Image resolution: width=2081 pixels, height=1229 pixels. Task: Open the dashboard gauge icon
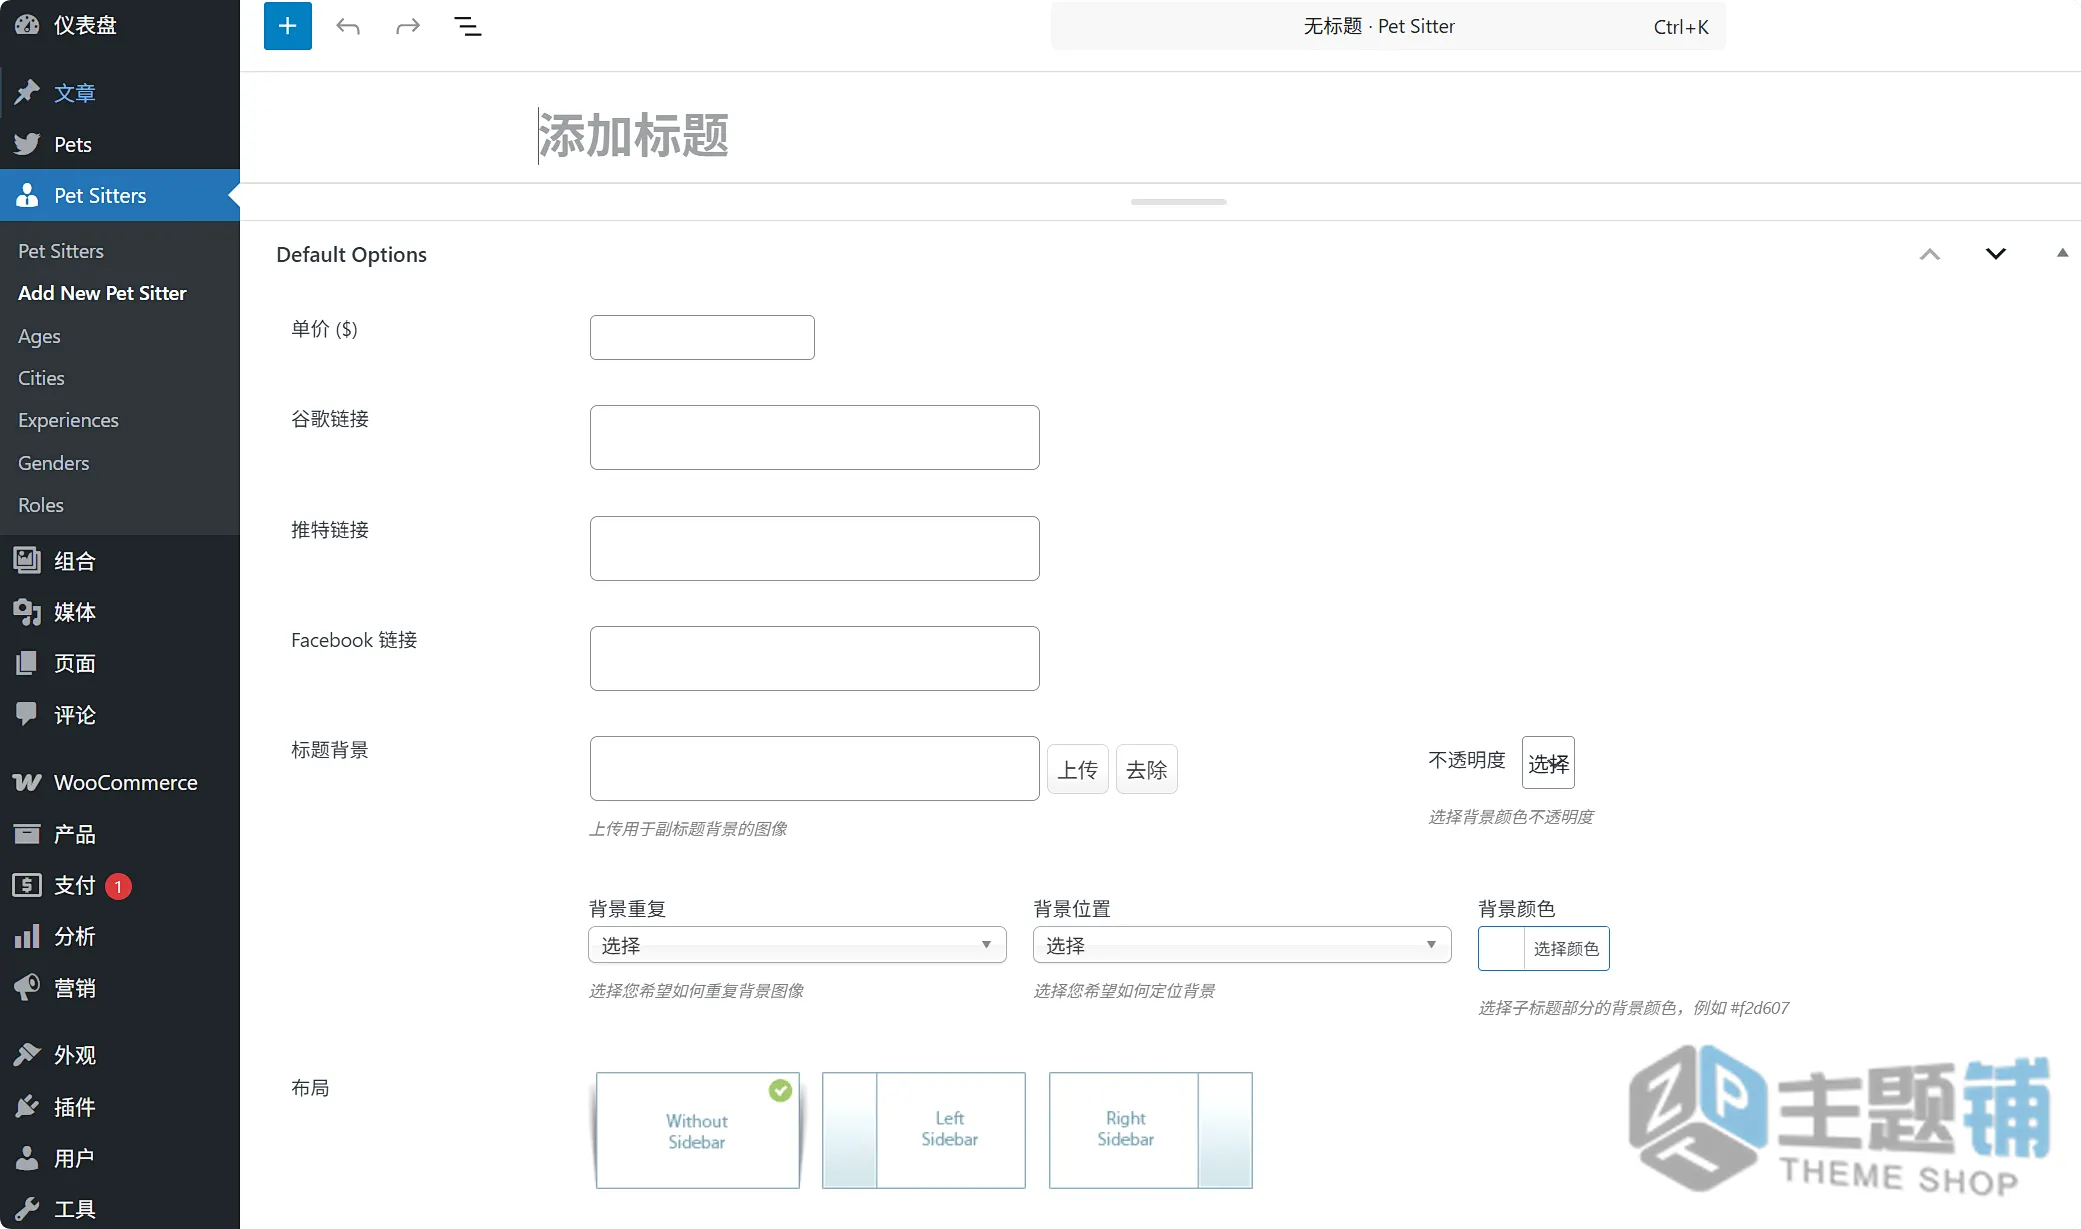coord(27,25)
